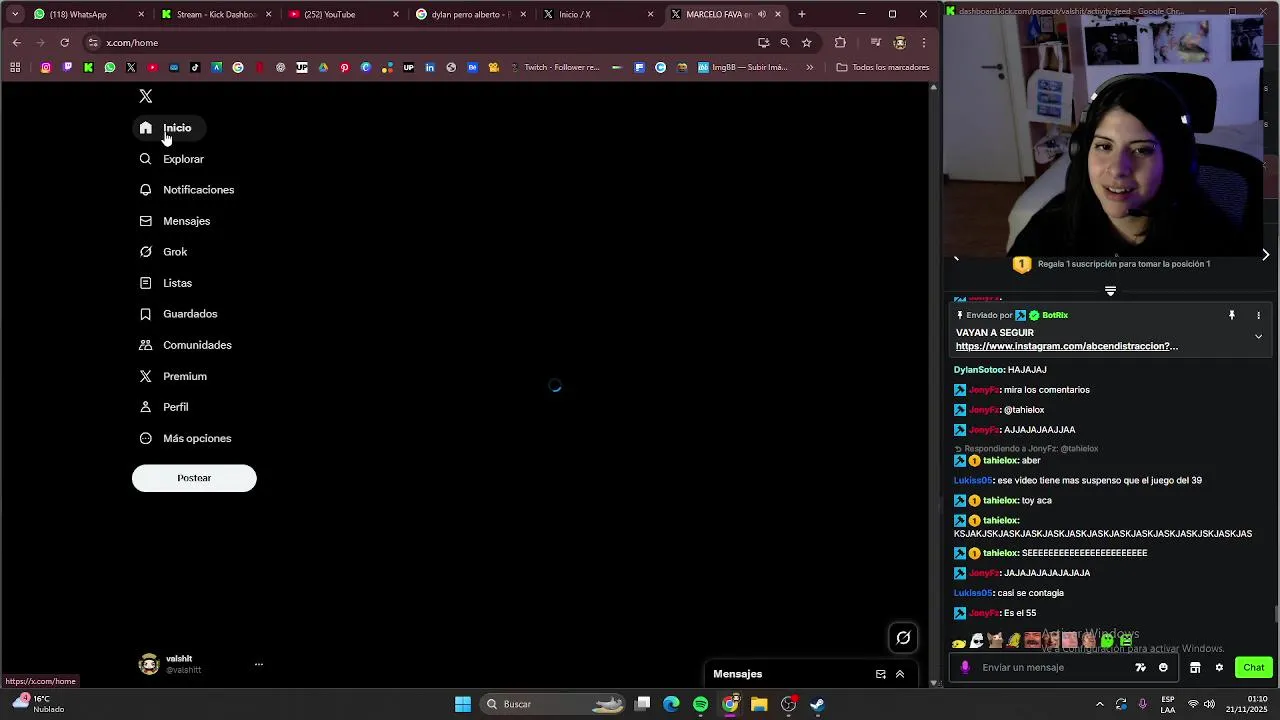Open the Twitch - Follower bookmark

[x=554, y=68]
